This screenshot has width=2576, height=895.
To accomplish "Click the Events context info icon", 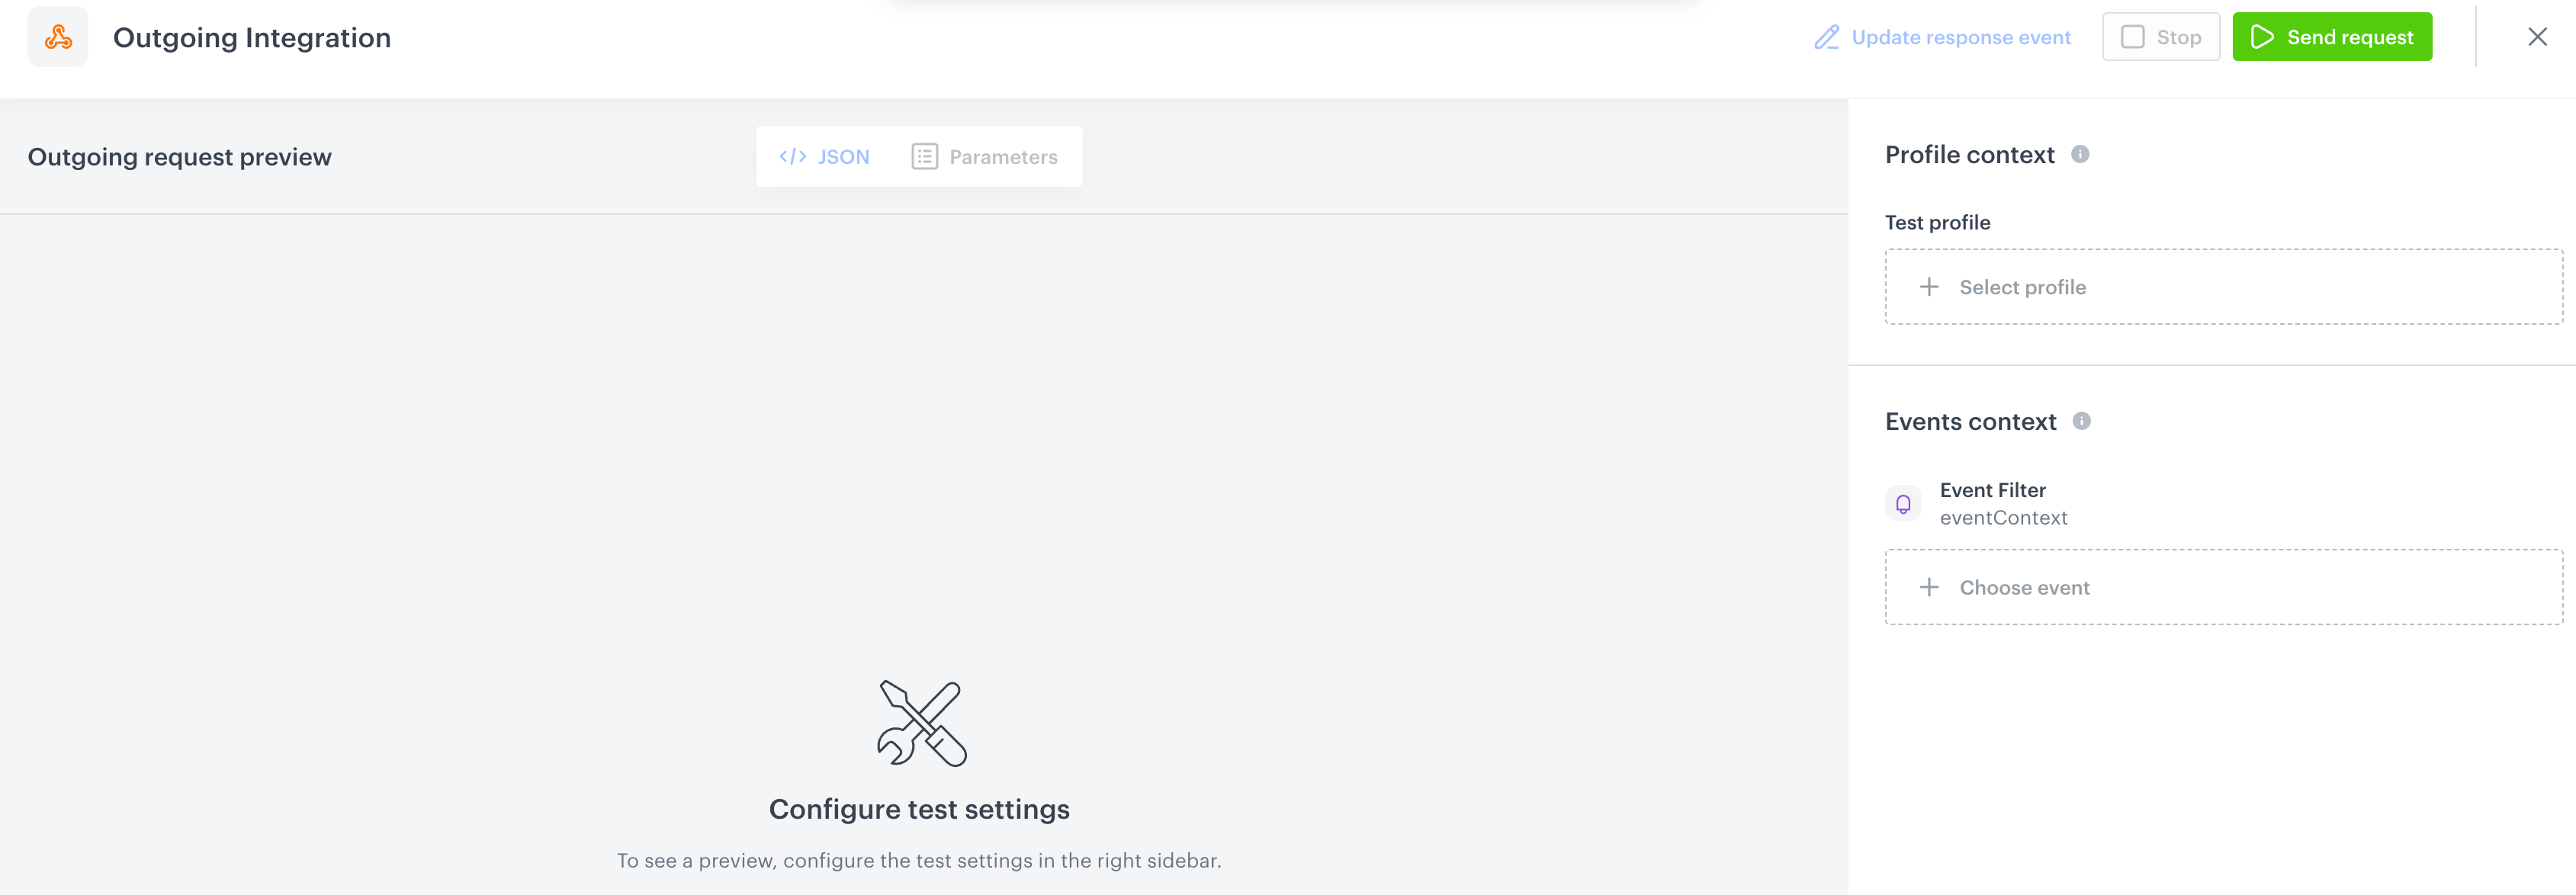I will coord(2081,422).
